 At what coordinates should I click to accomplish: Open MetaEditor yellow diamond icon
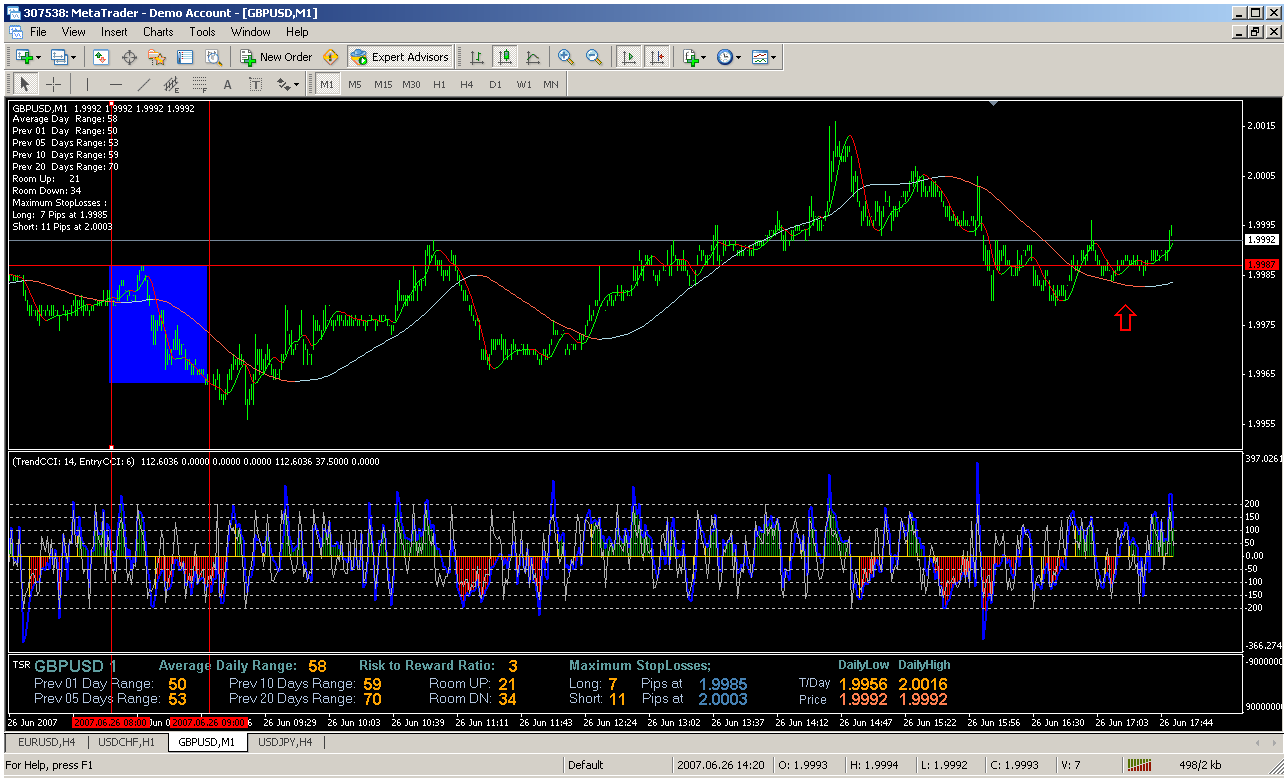[x=329, y=57]
